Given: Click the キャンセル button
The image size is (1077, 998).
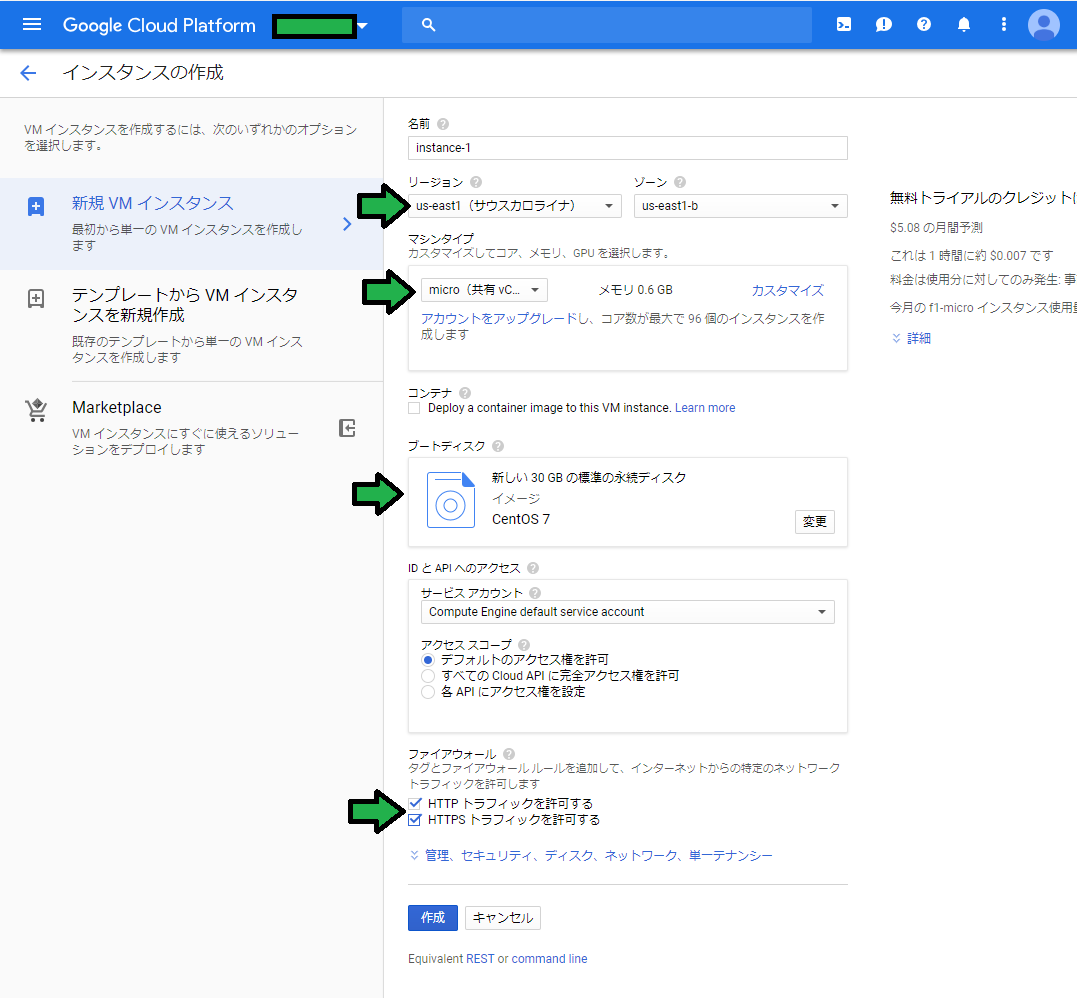Looking at the screenshot, I should (503, 918).
